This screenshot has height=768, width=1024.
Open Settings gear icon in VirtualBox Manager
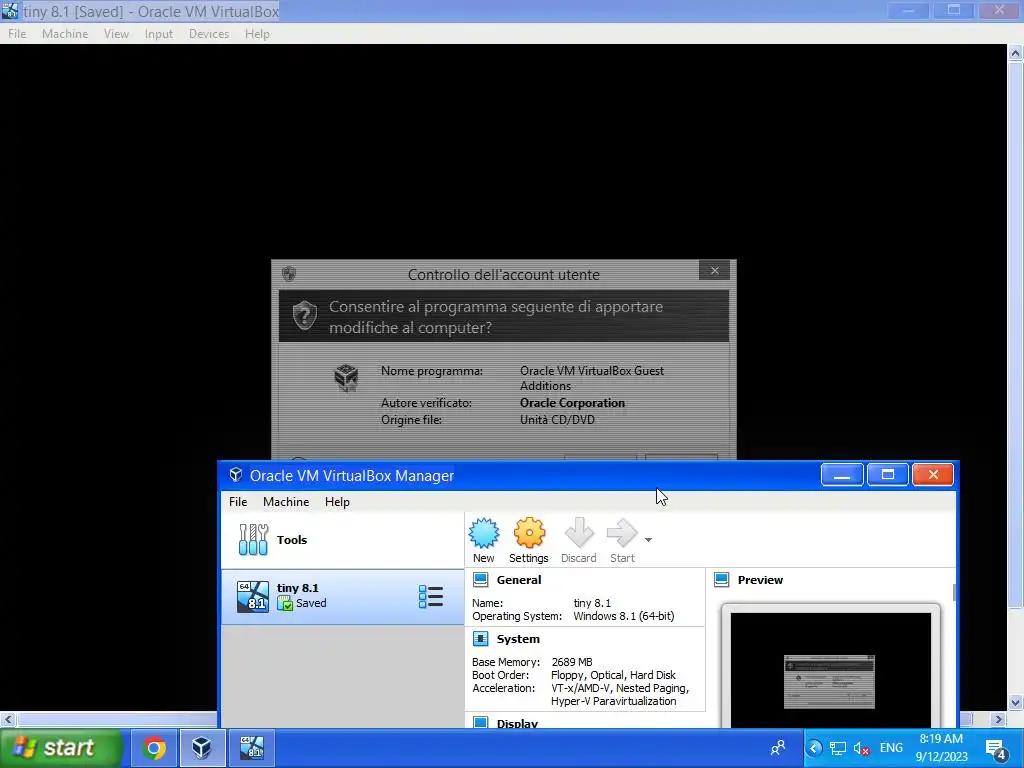[529, 533]
